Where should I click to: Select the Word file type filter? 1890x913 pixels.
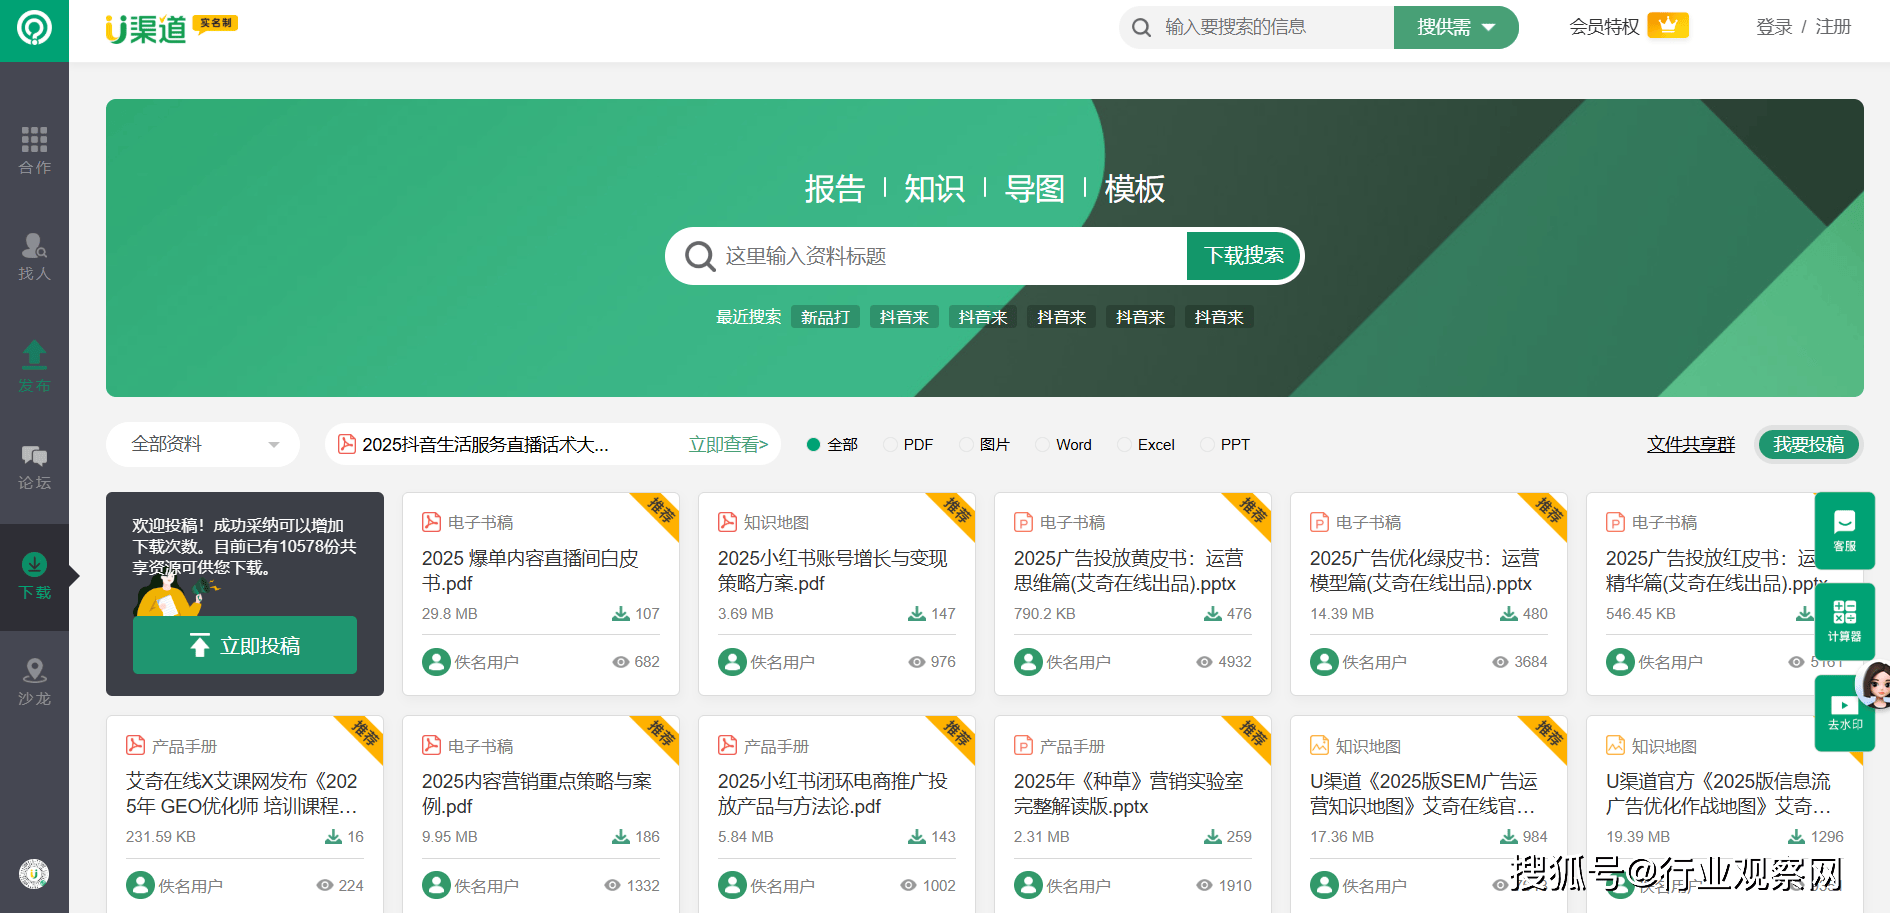pyautogui.click(x=1043, y=445)
